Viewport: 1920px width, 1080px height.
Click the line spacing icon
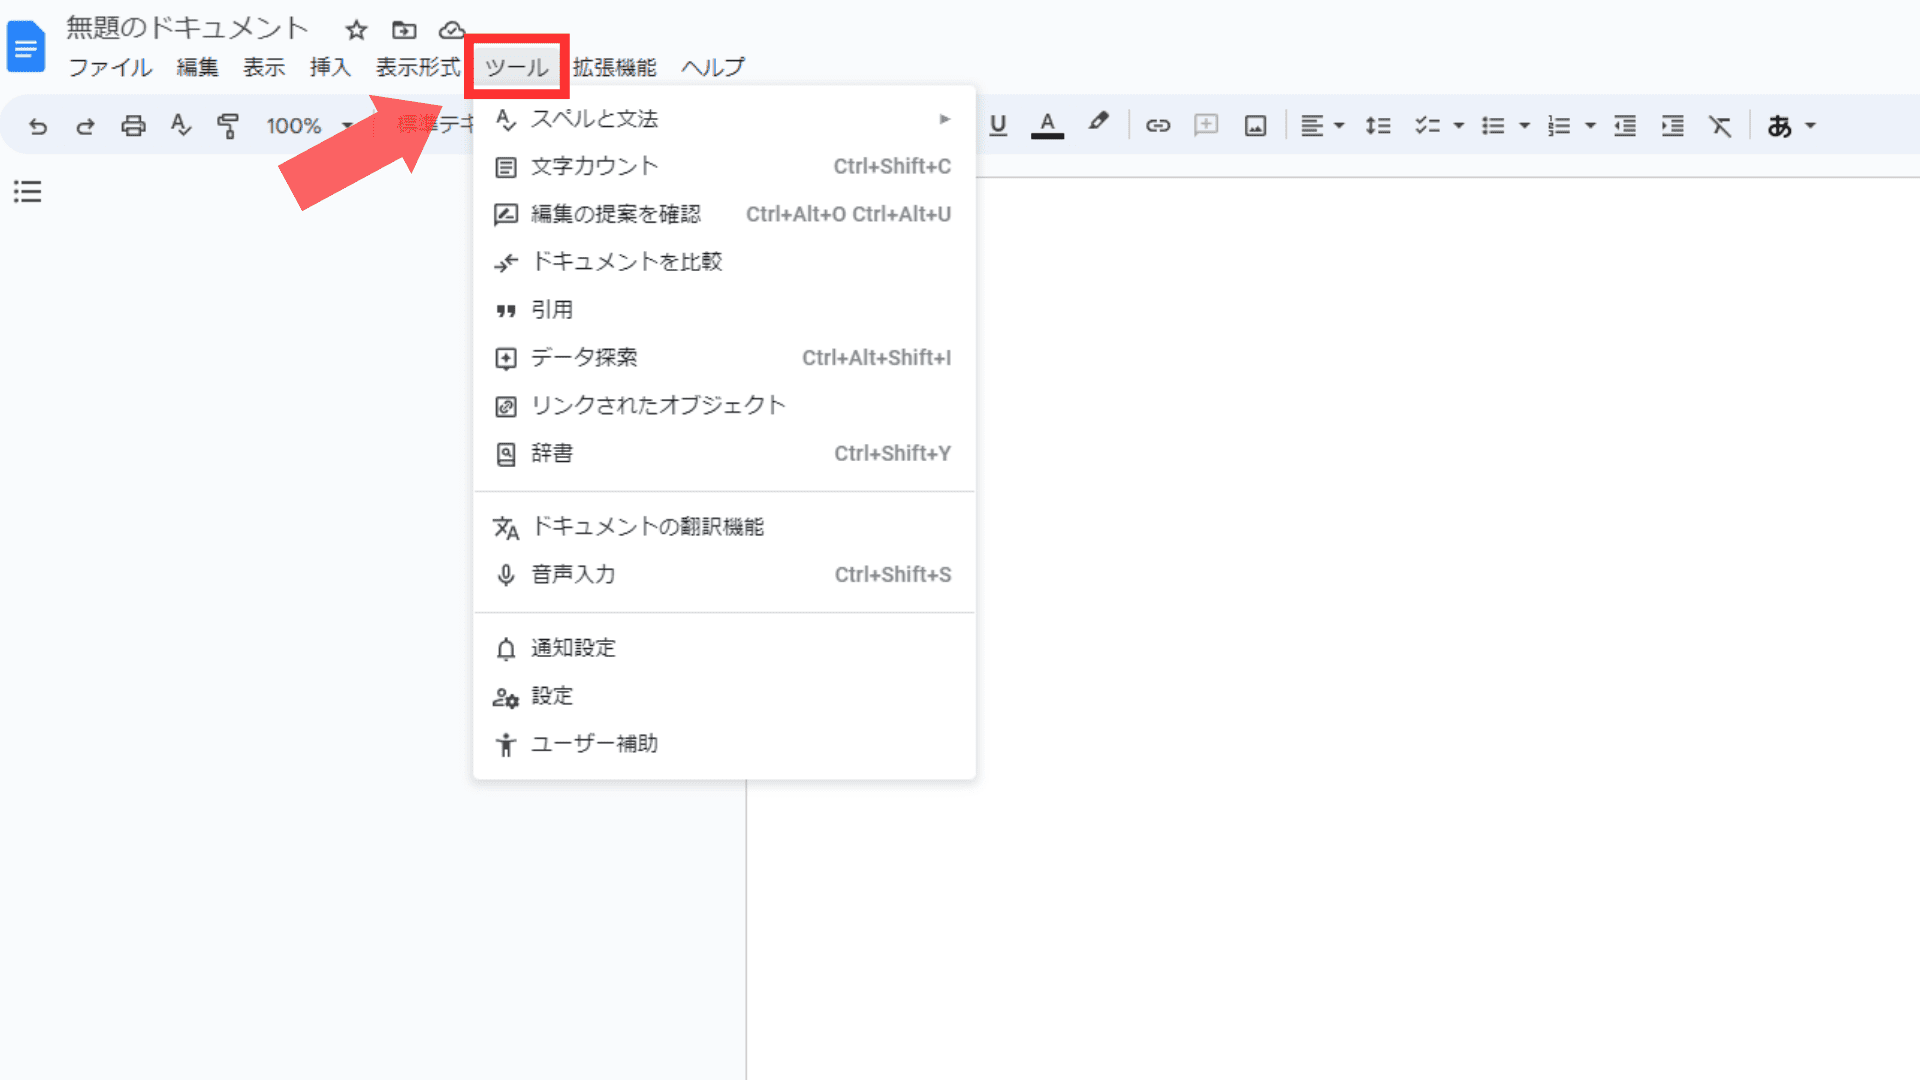(x=1378, y=124)
